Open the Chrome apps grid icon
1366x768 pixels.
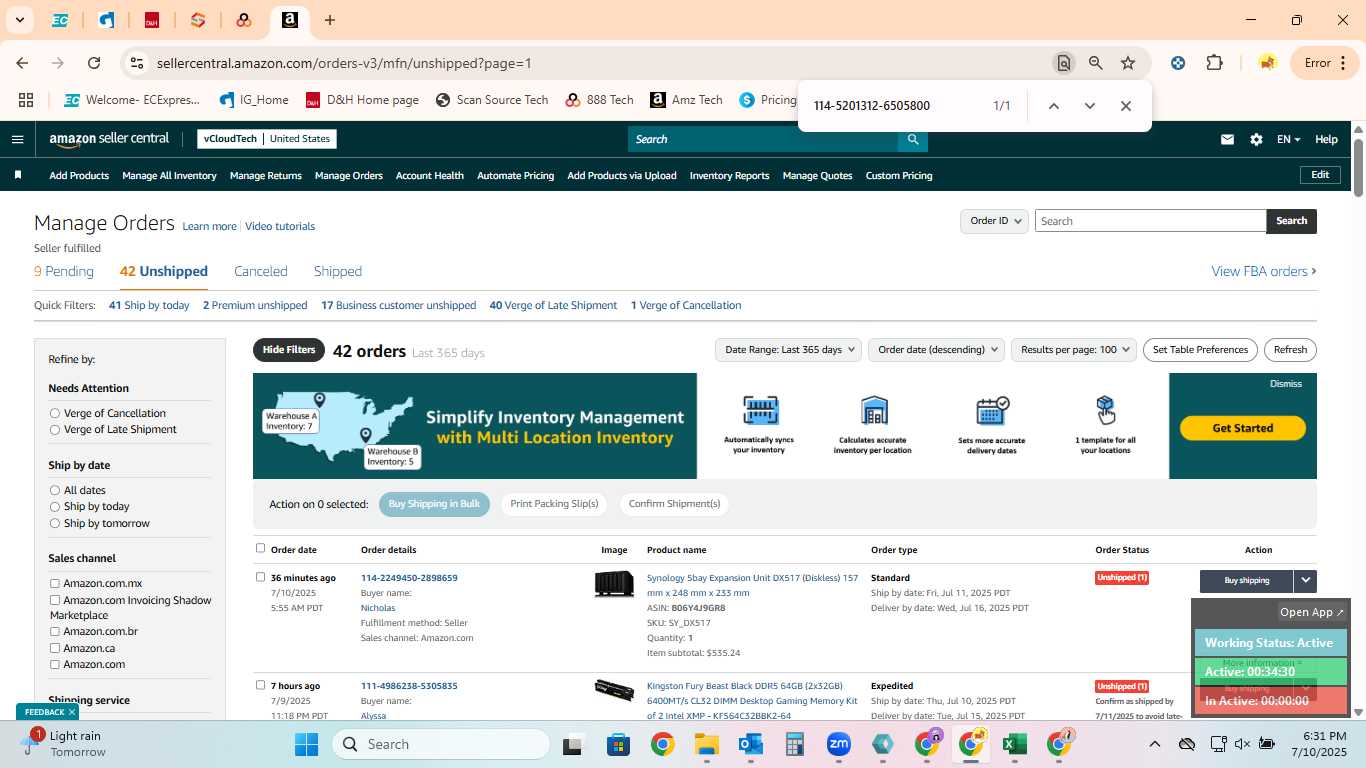point(26,100)
